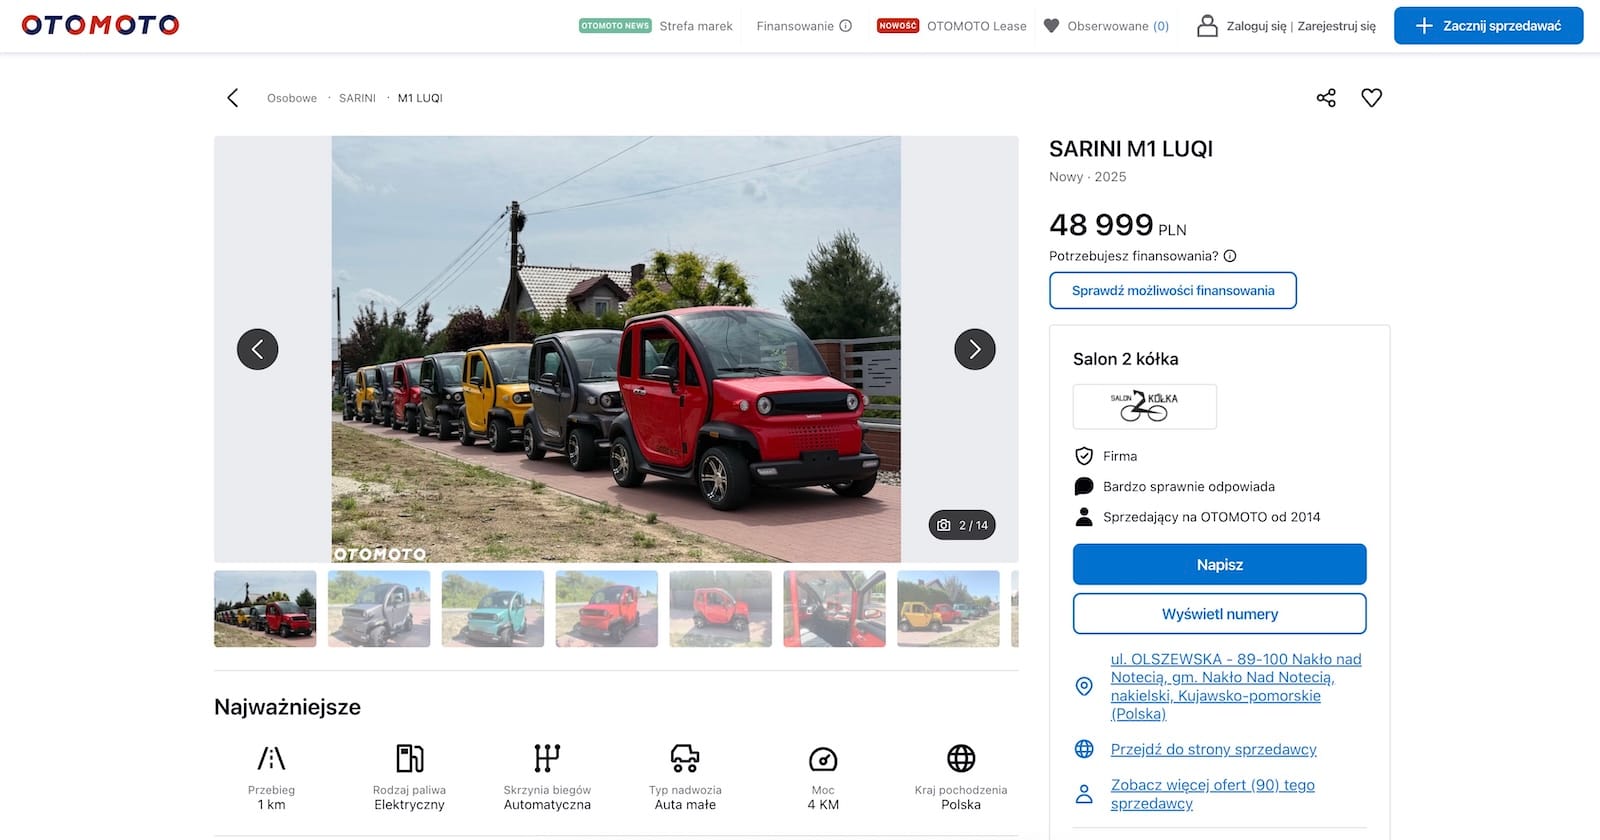Go to SARINI breadcrumb
Viewport: 1600px width, 840px height.
357,98
